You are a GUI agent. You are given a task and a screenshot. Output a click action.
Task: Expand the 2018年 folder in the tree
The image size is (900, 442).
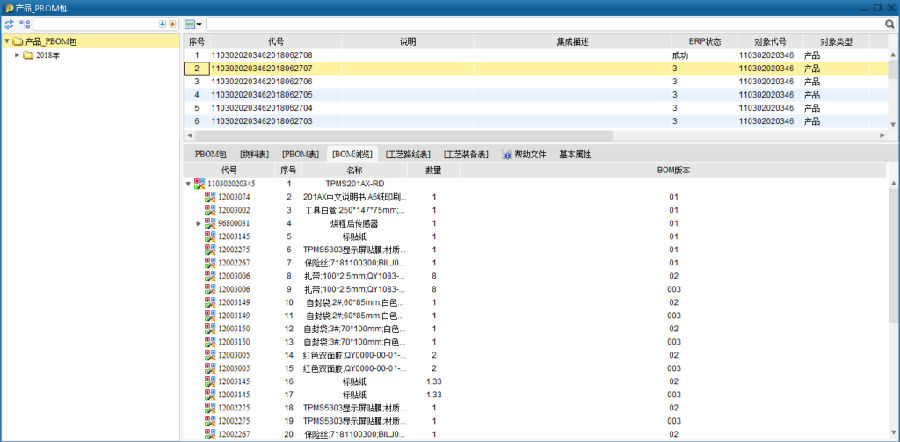pos(17,55)
